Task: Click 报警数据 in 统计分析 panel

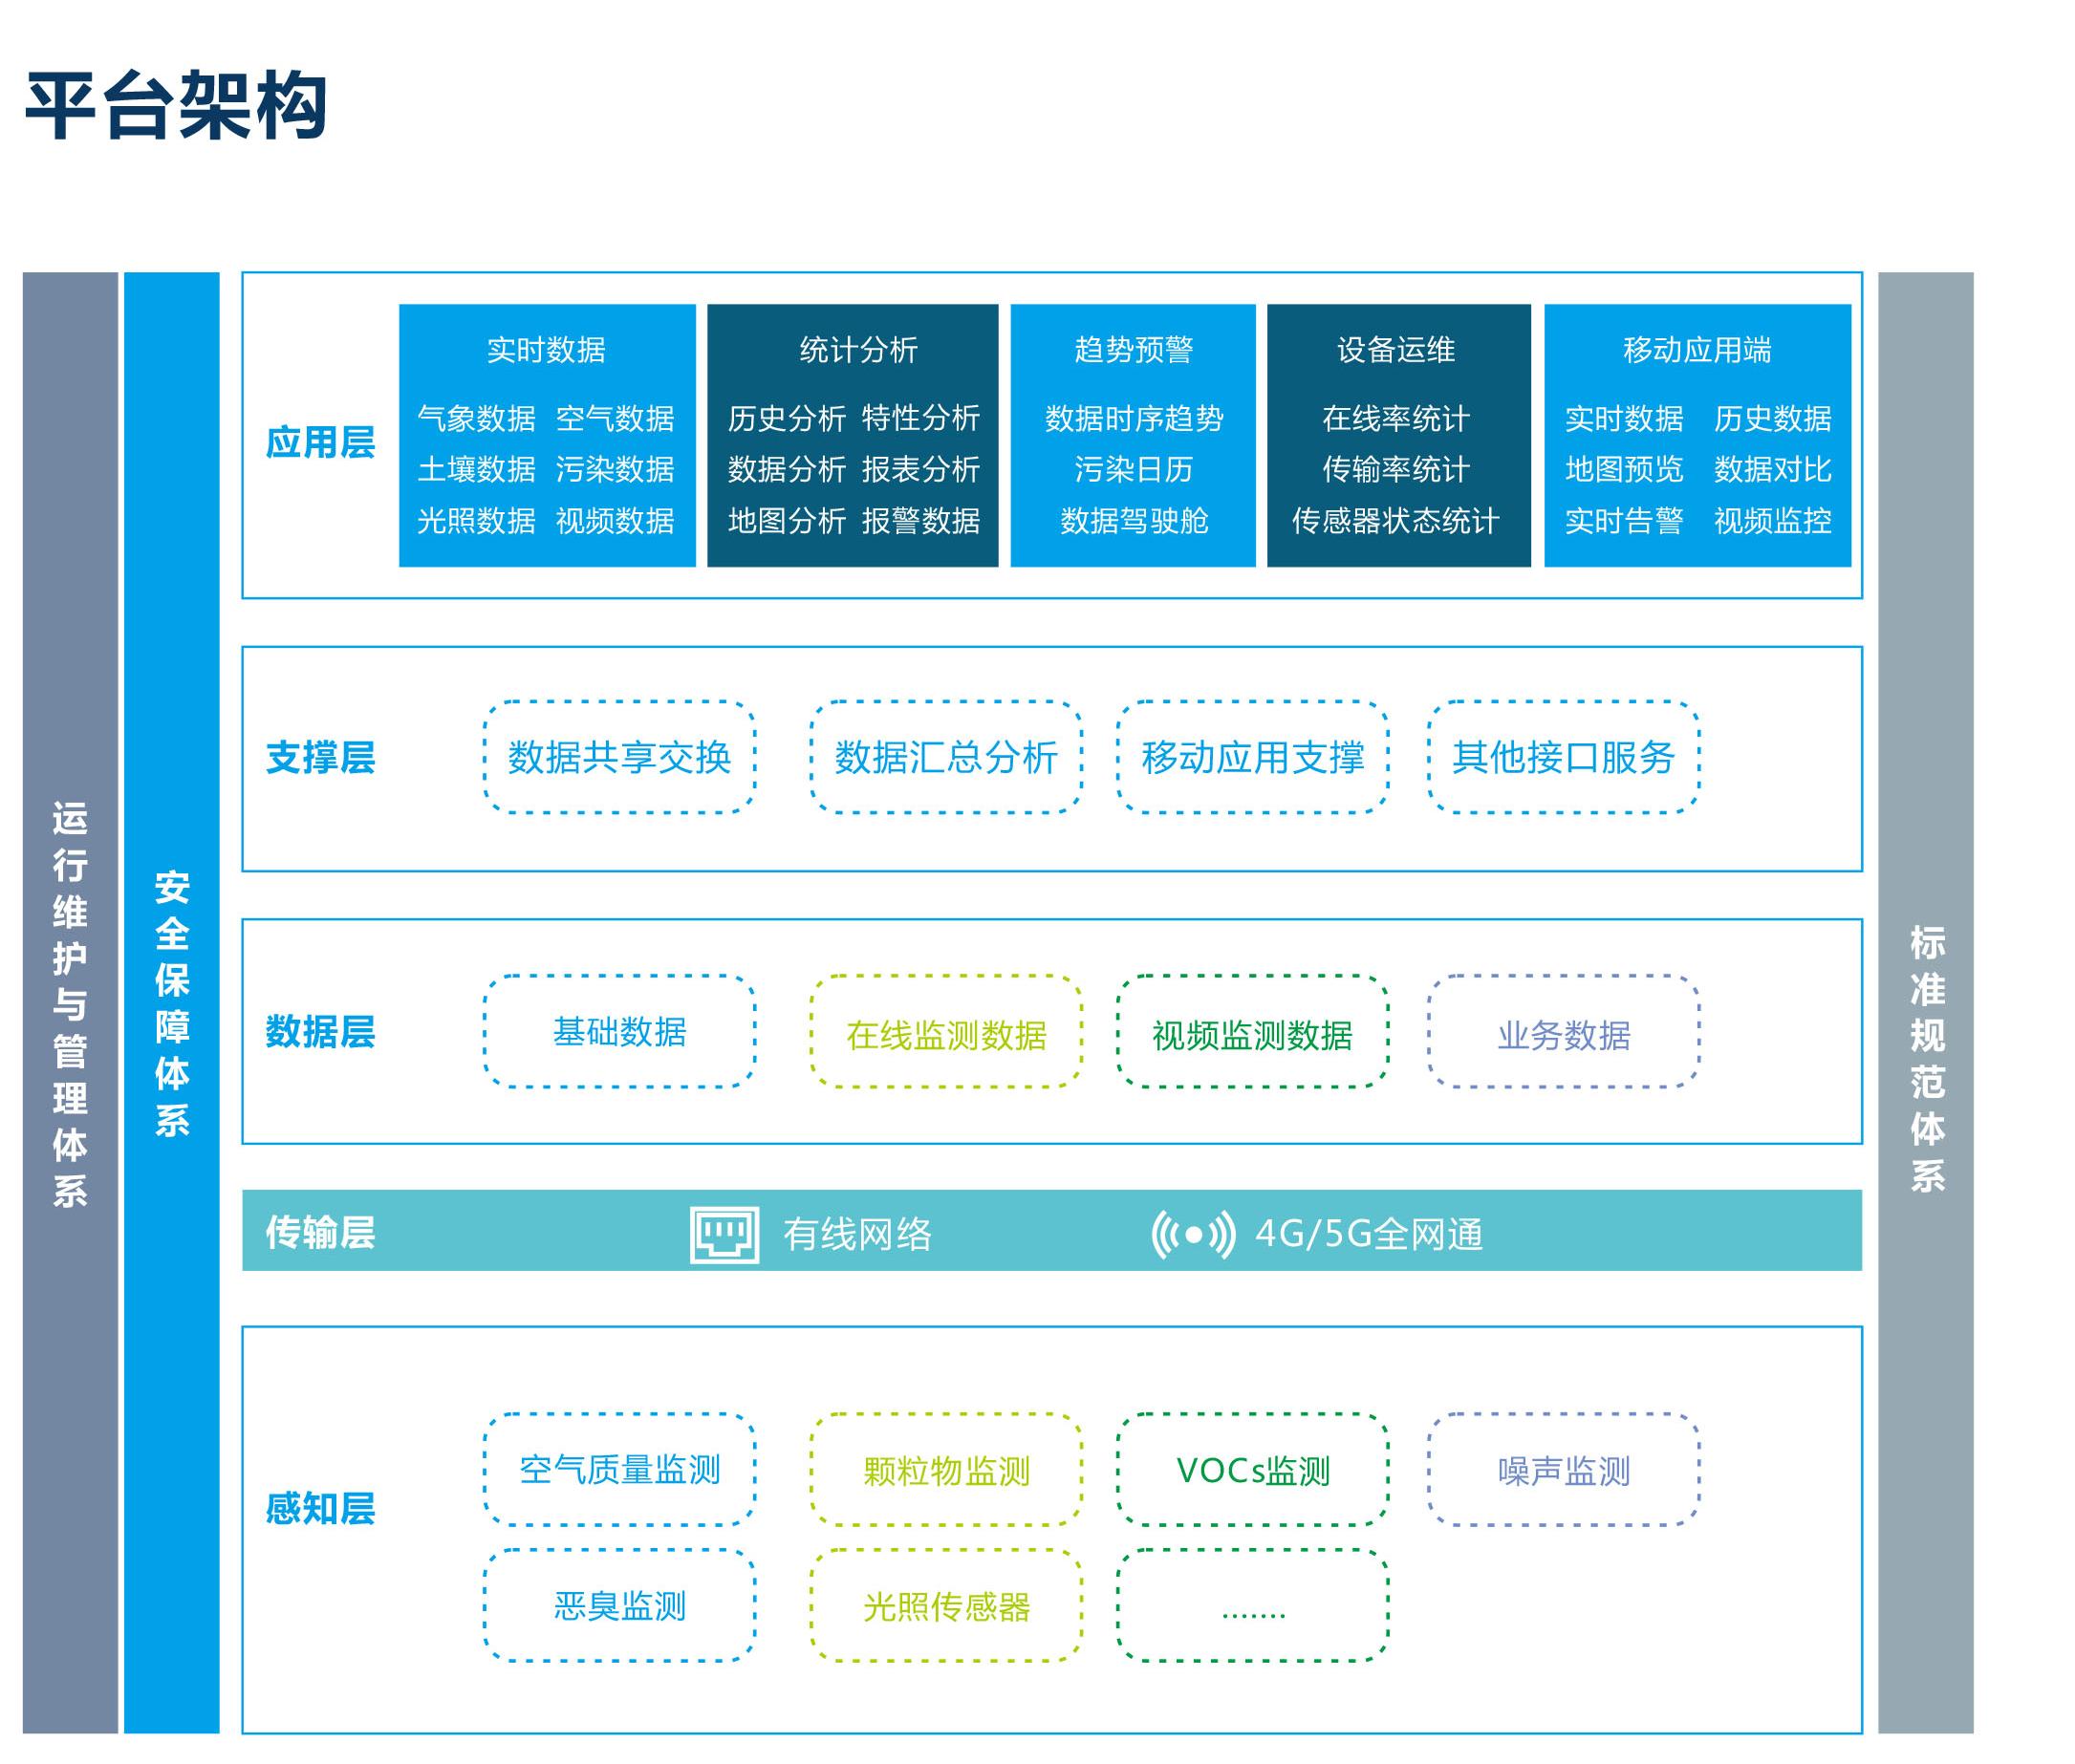Action: point(921,521)
